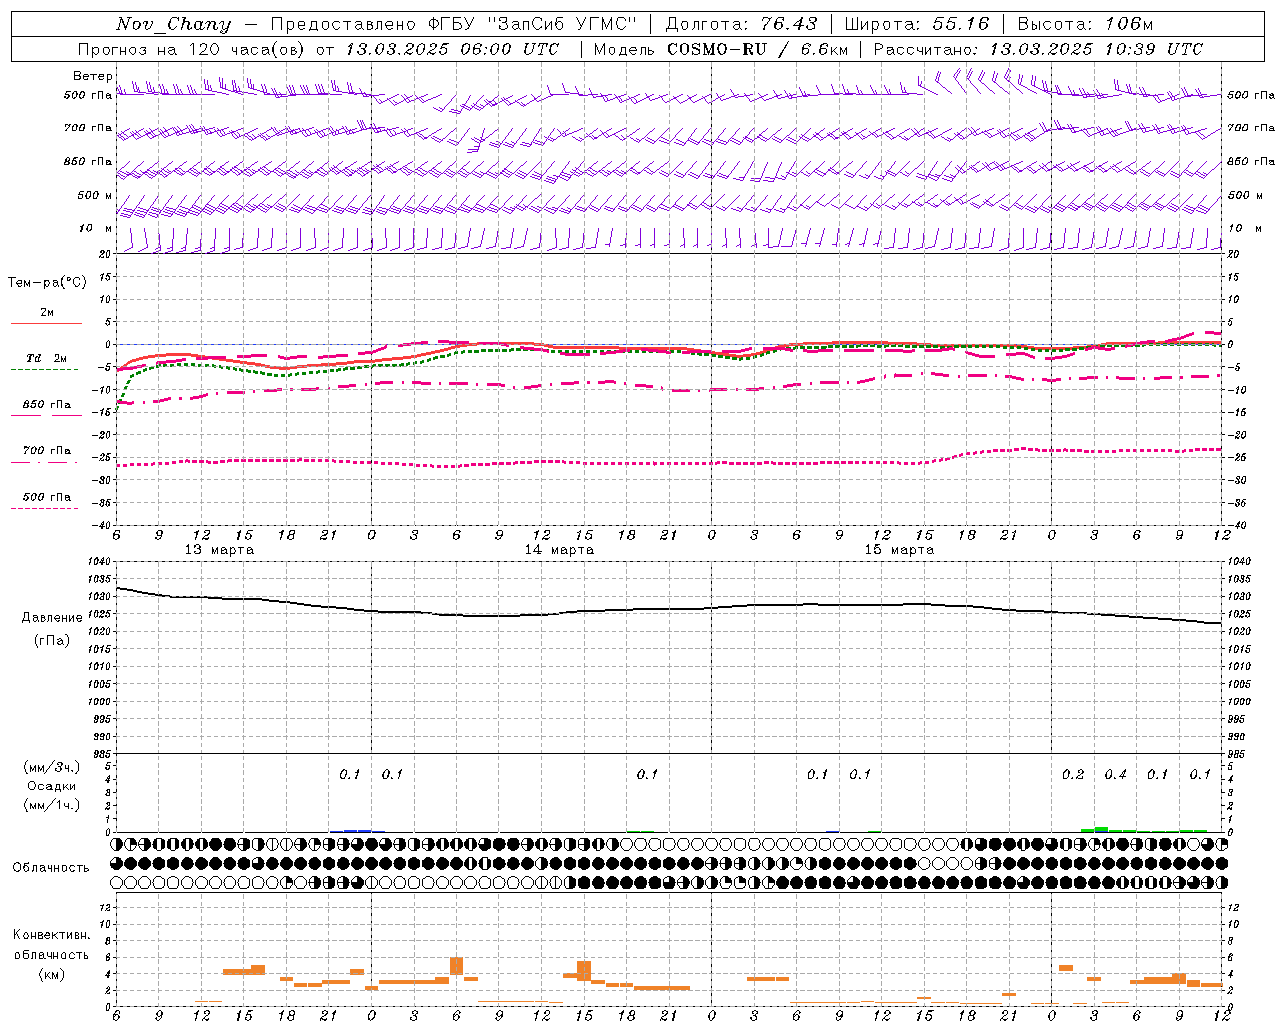Click the '500 гПа' temperature legend entry

point(47,497)
